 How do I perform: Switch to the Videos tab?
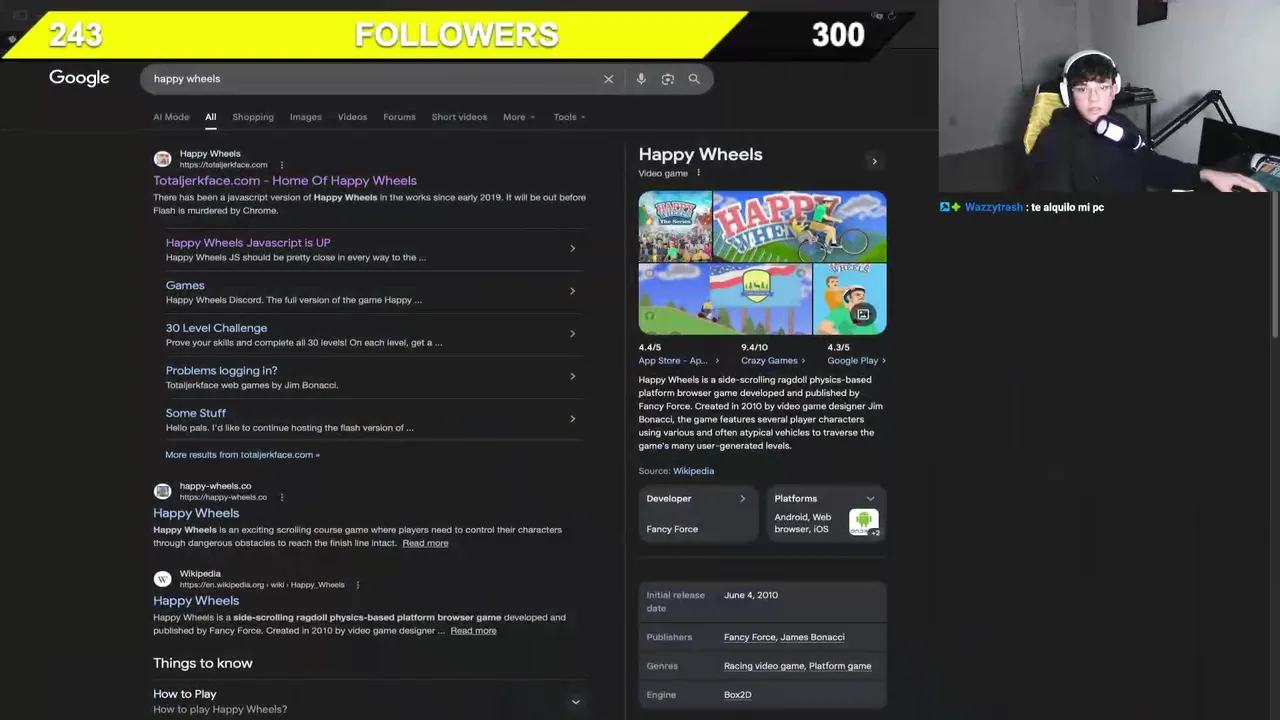(x=352, y=117)
